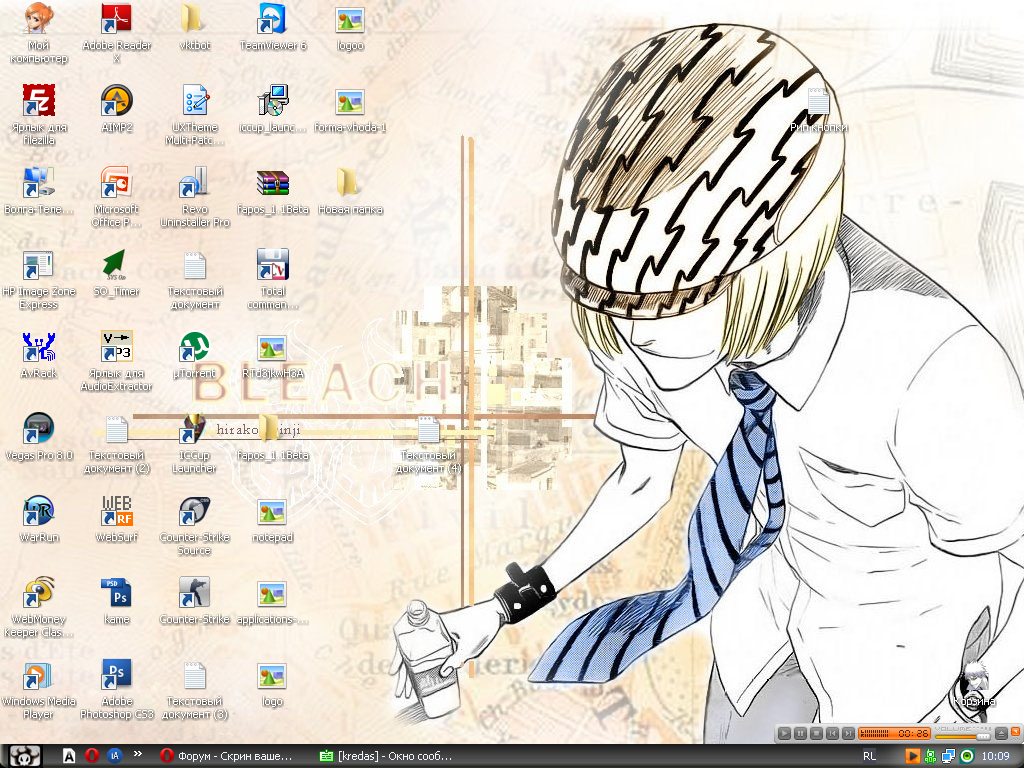Click the network connection tray icon
The height and width of the screenshot is (768, 1024).
point(948,756)
